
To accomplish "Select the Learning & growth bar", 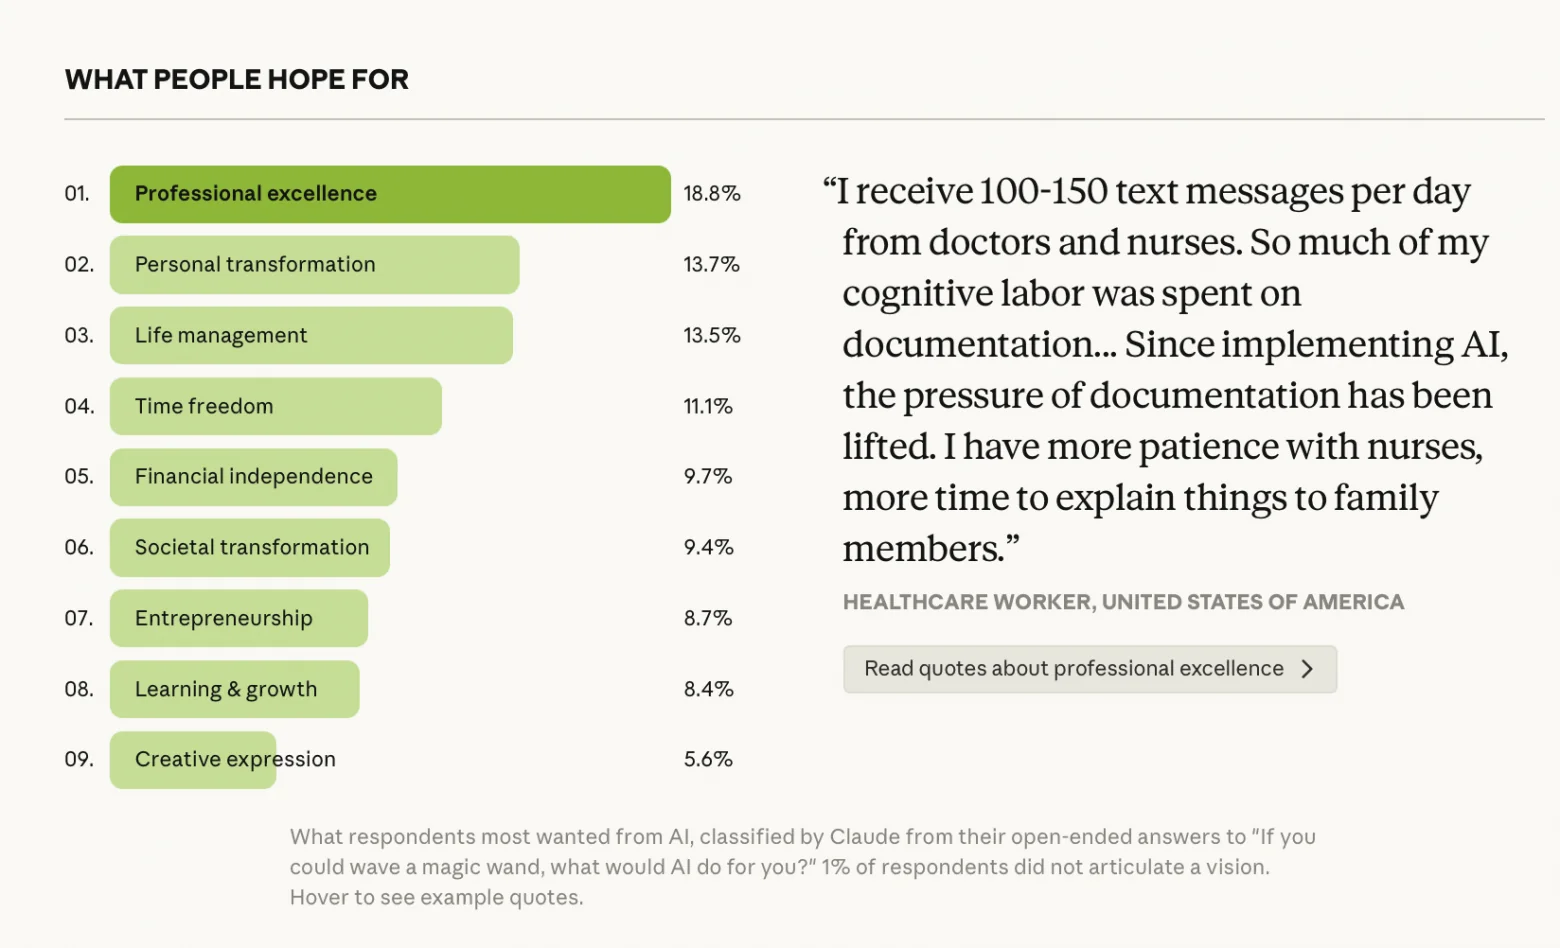I will point(234,689).
